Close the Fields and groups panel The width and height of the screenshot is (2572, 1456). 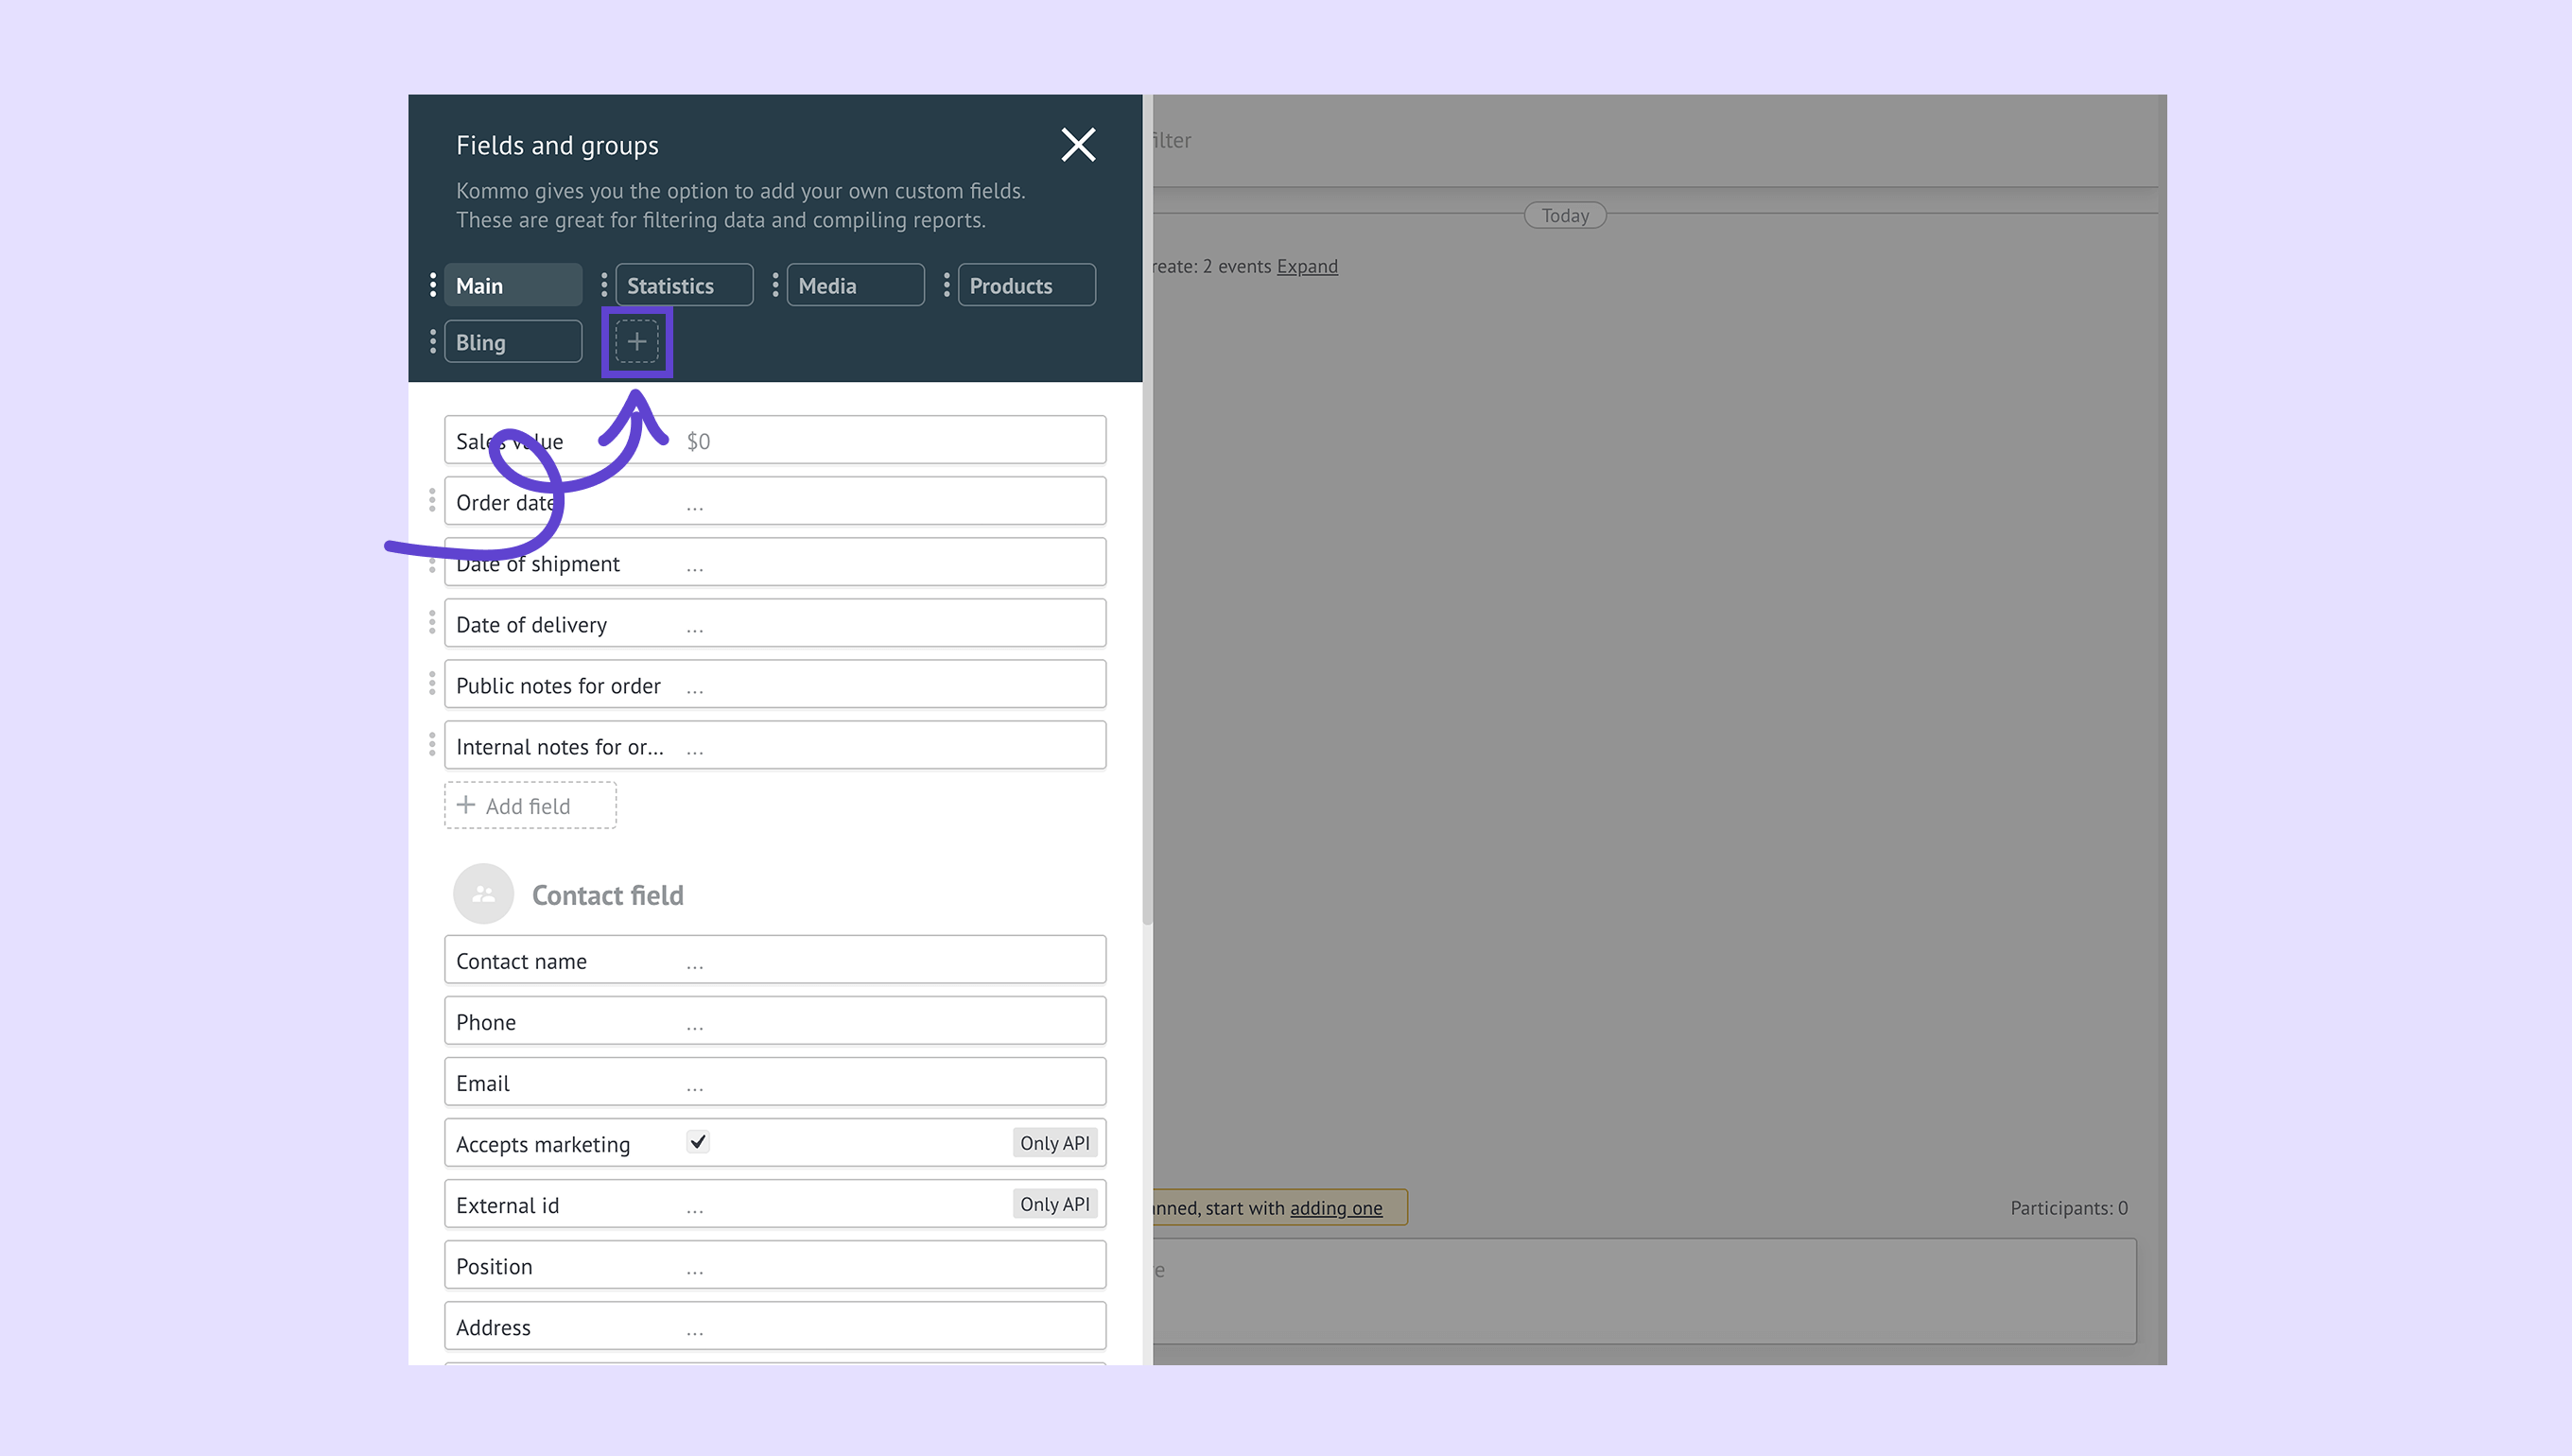click(x=1078, y=145)
